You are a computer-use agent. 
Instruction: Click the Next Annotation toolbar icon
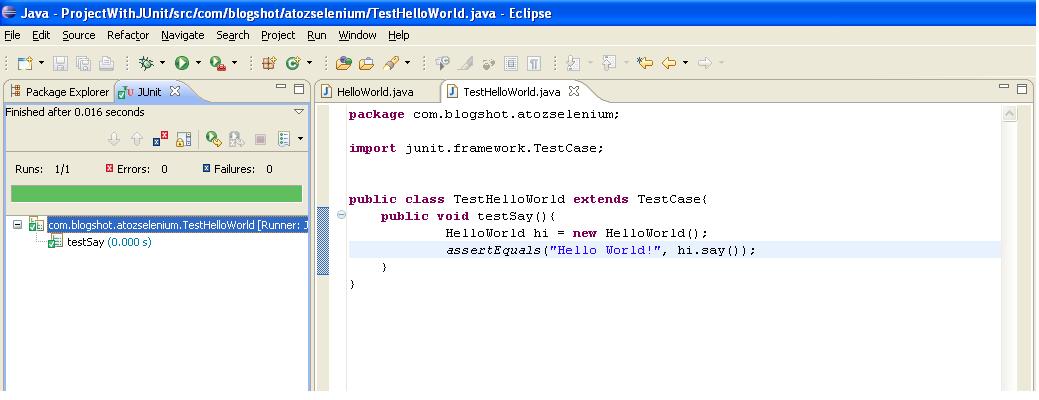click(x=573, y=64)
